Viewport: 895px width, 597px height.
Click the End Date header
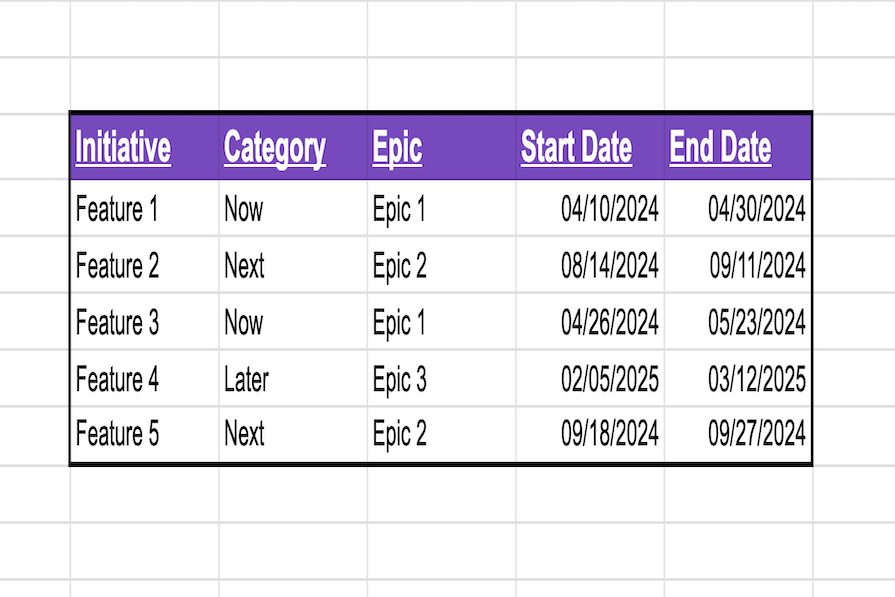click(x=720, y=148)
